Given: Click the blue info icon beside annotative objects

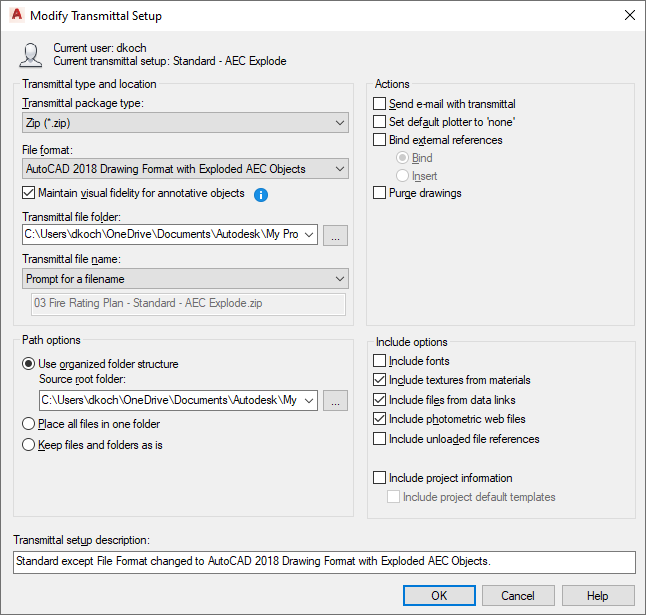Looking at the screenshot, I should point(261,194).
